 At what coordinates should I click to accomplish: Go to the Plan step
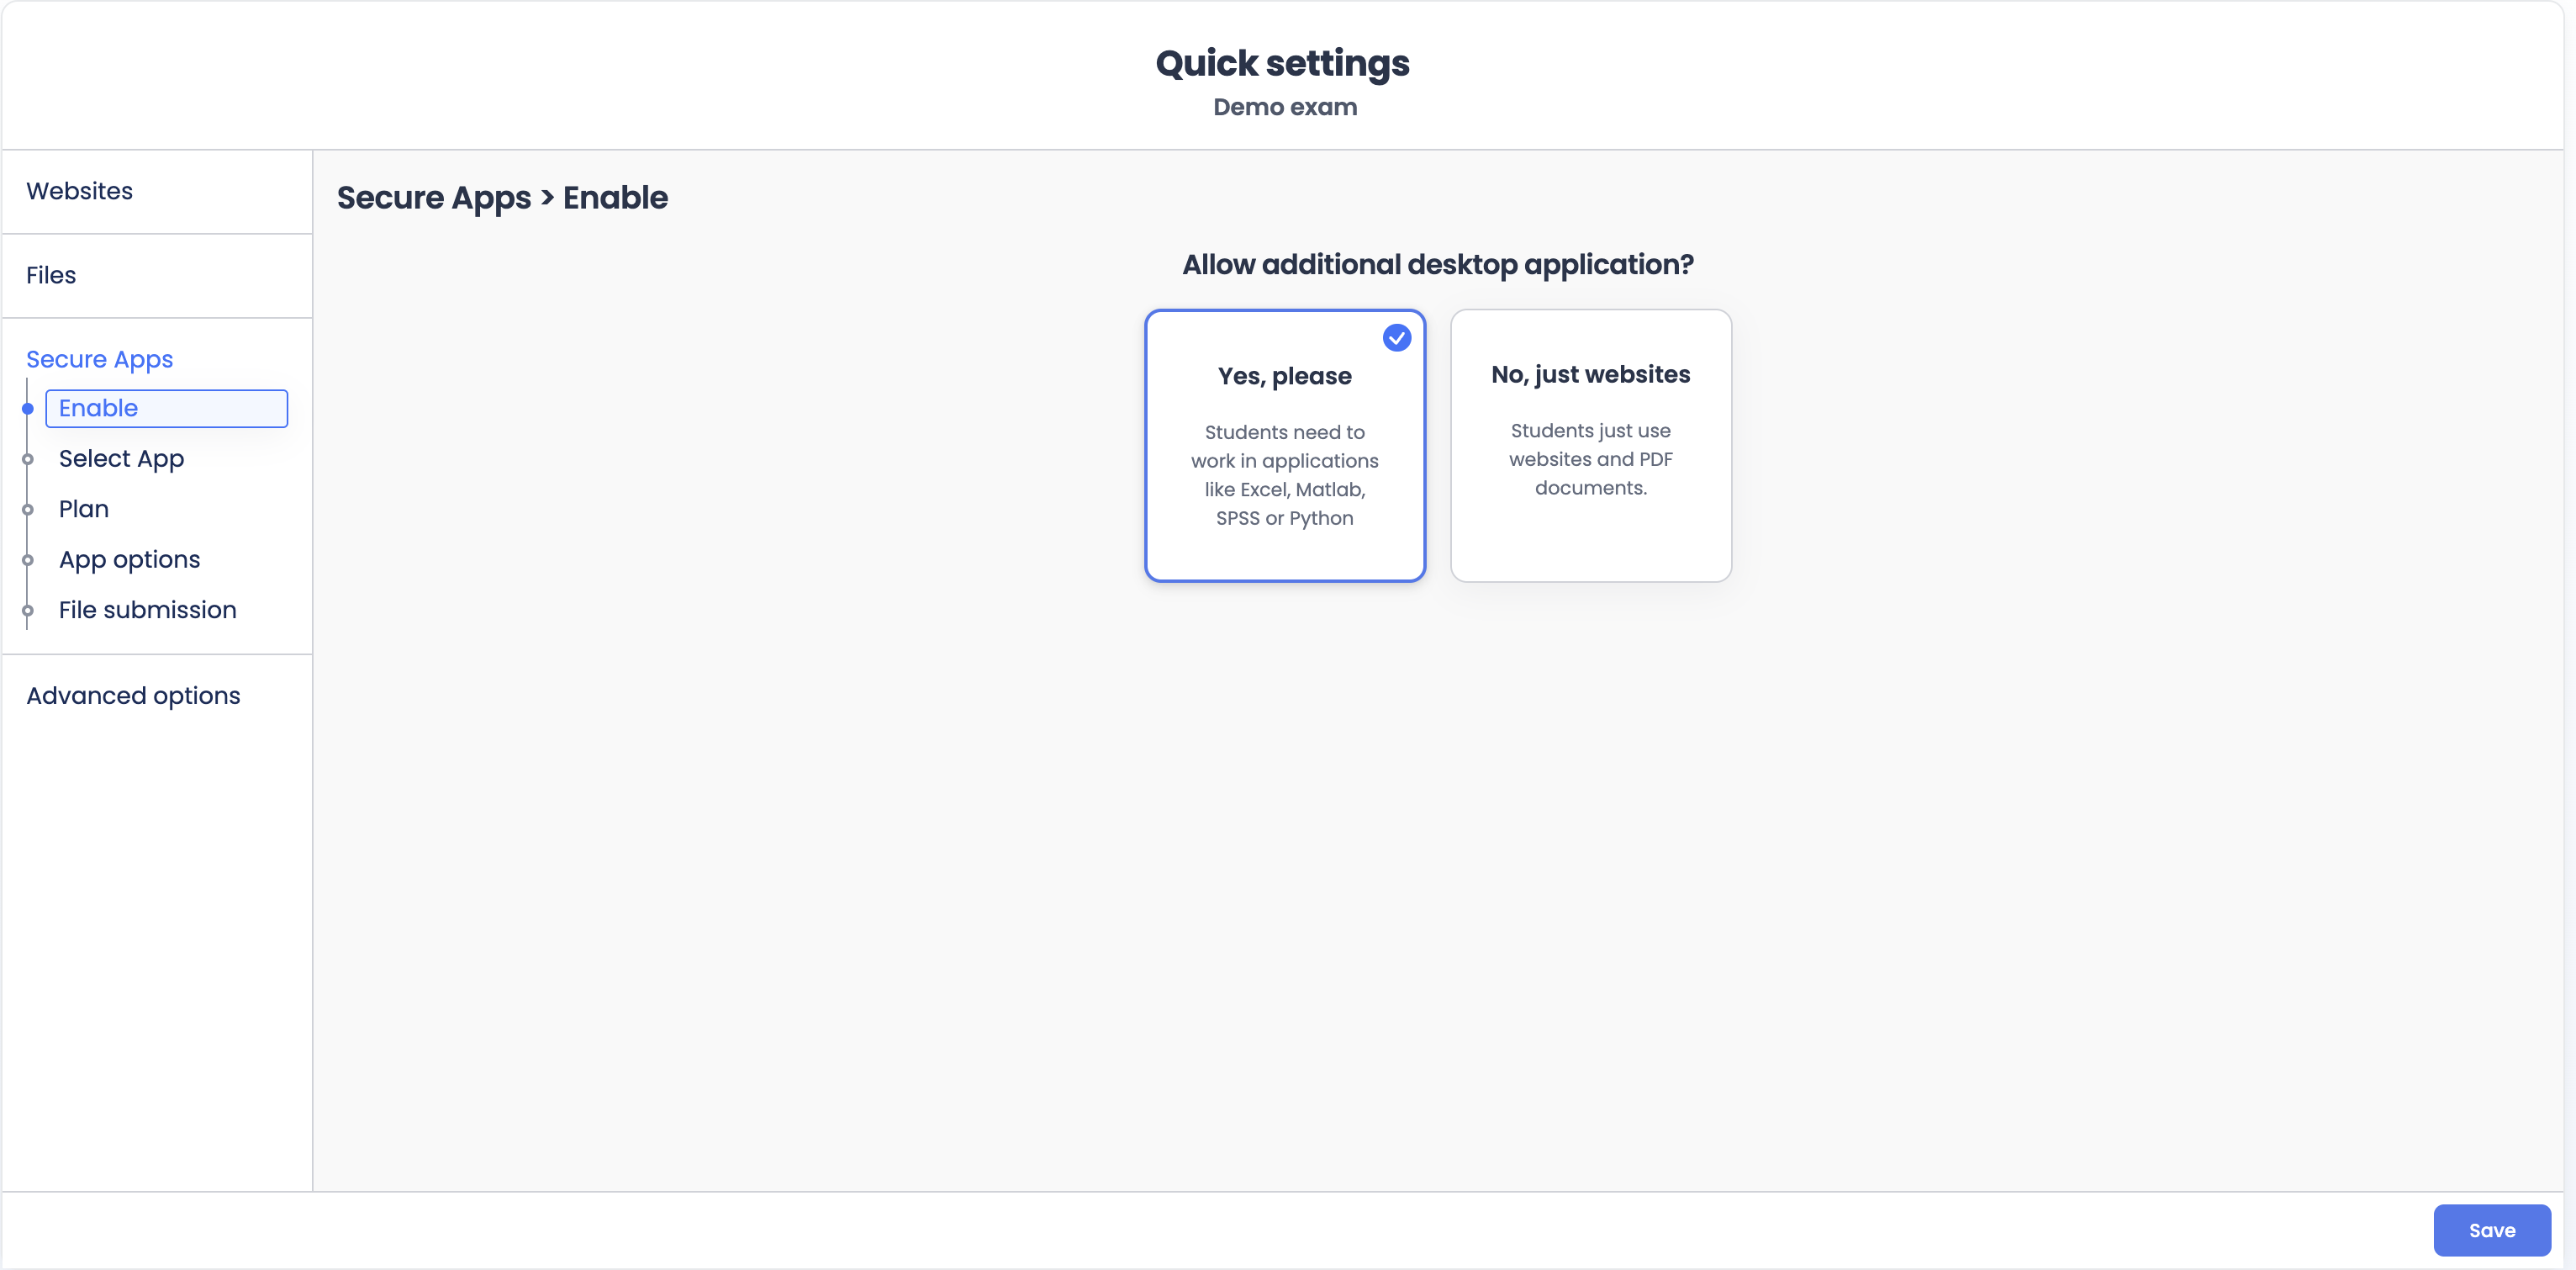point(84,509)
